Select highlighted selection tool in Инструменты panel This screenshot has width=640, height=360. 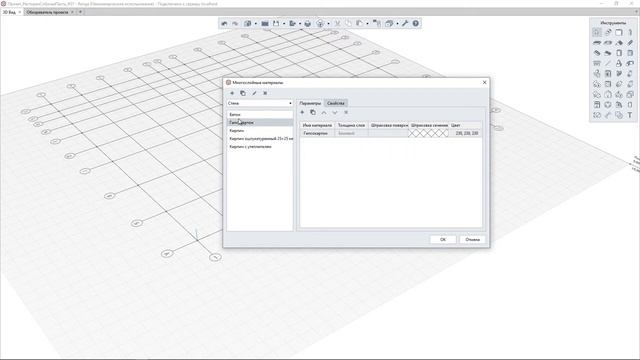(x=597, y=32)
